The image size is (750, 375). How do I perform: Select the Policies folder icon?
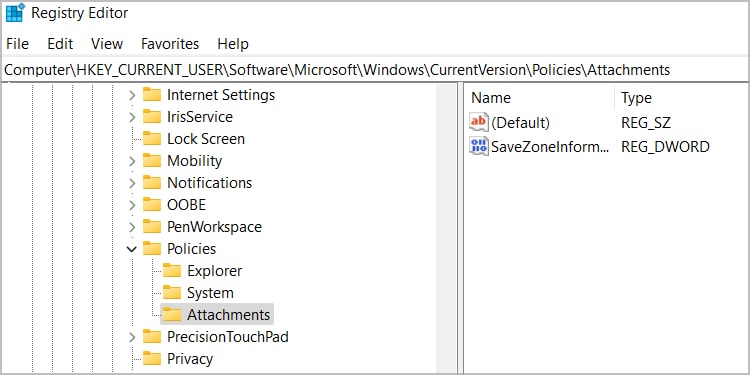click(x=152, y=249)
